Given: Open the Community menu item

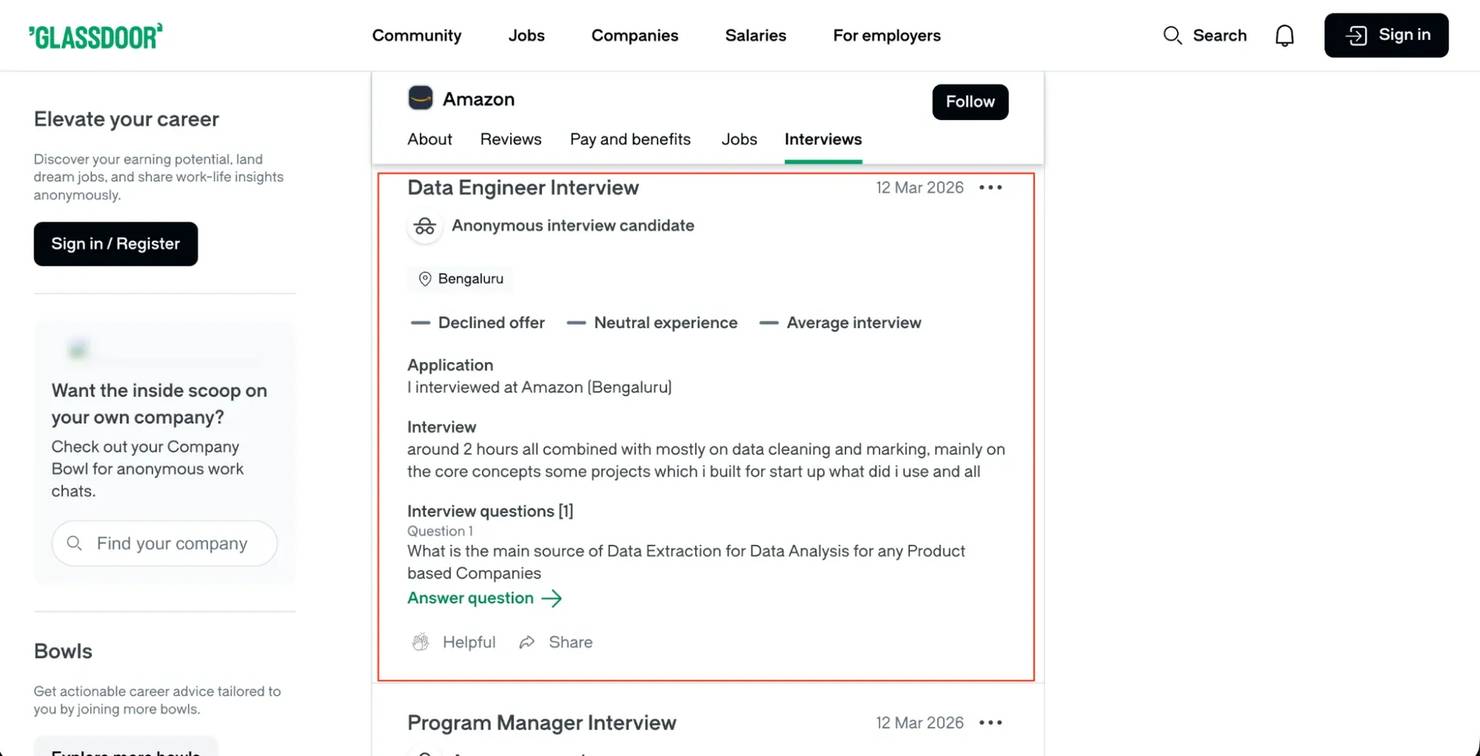Looking at the screenshot, I should (x=416, y=36).
